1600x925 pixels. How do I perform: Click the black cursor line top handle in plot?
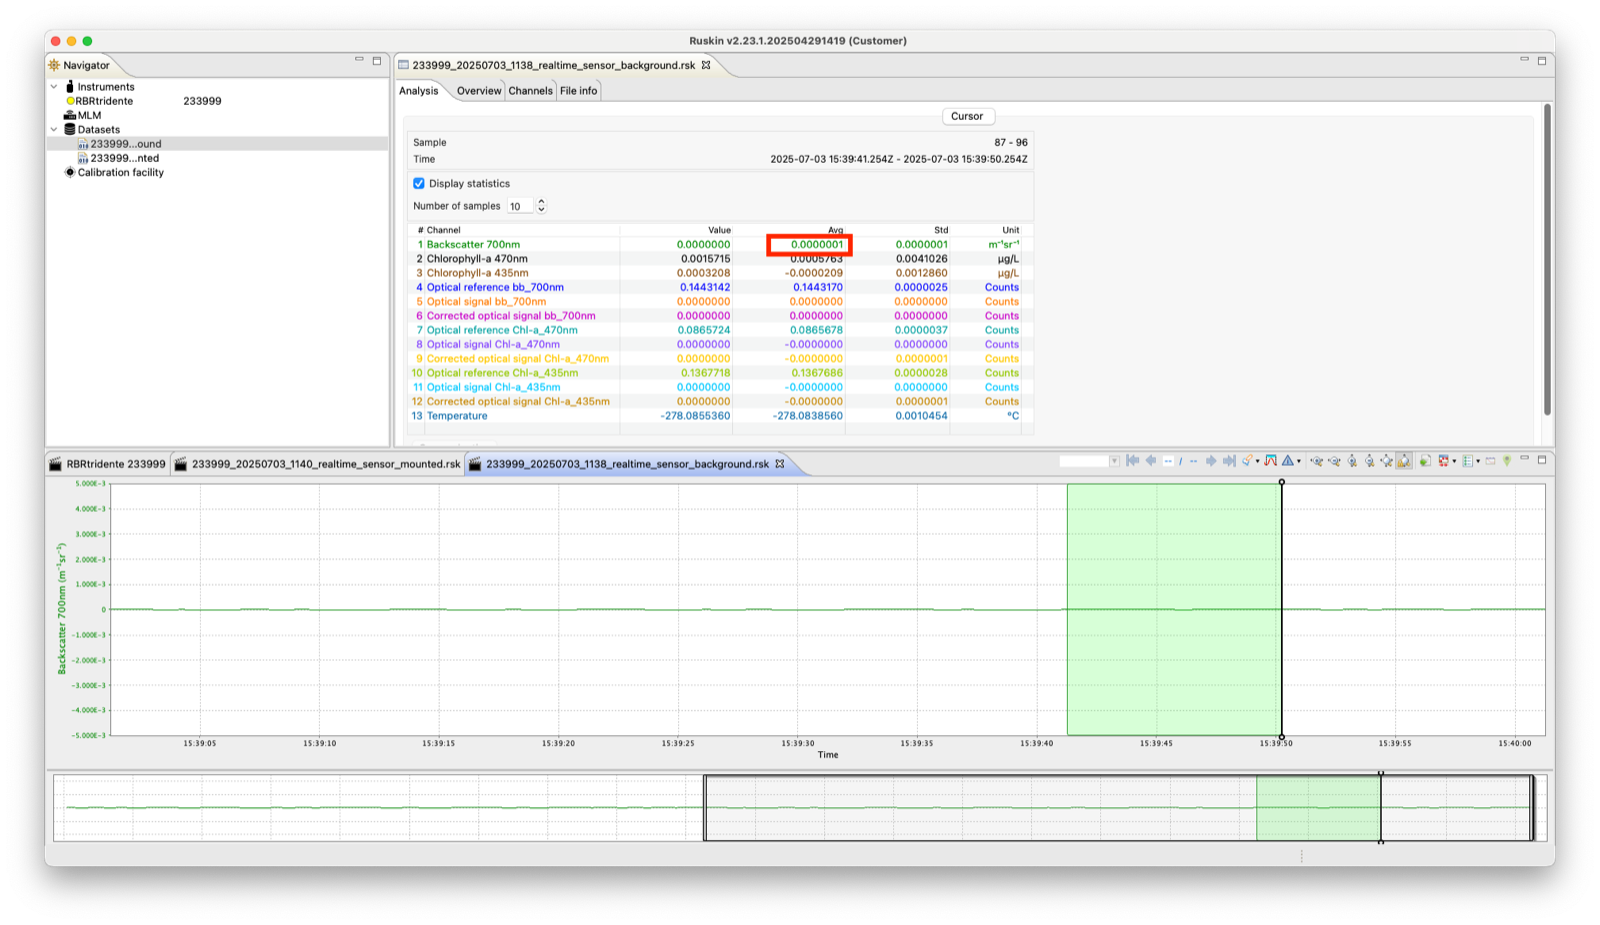[x=1282, y=482]
